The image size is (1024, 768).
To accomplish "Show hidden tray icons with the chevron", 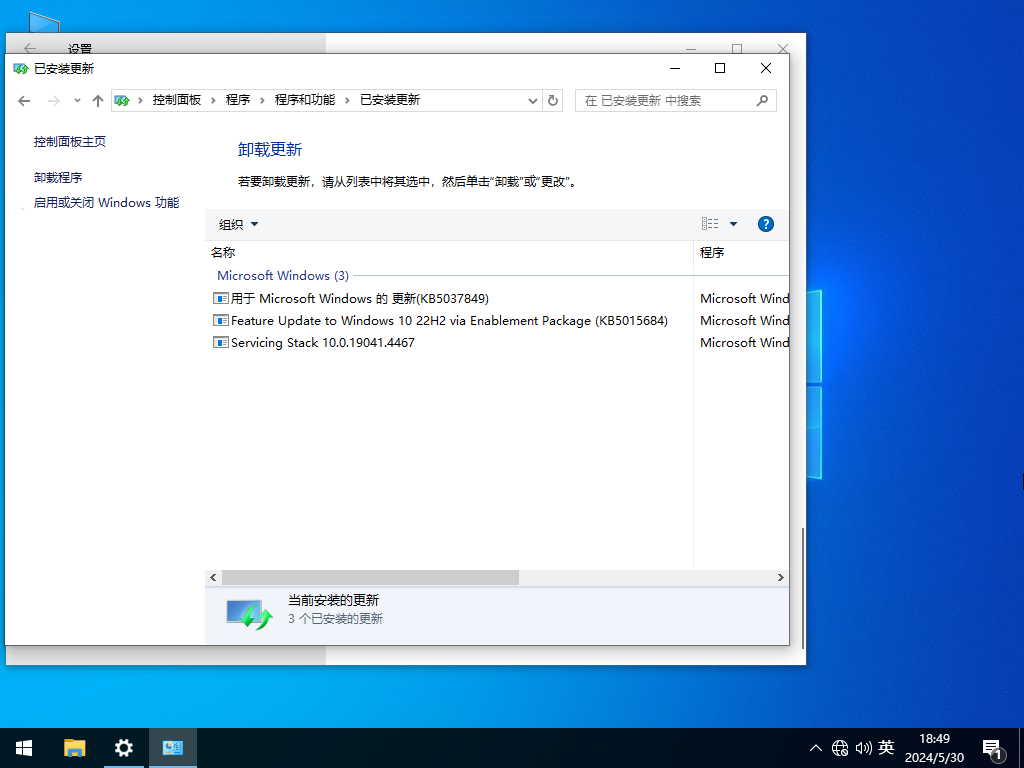I will pyautogui.click(x=816, y=747).
